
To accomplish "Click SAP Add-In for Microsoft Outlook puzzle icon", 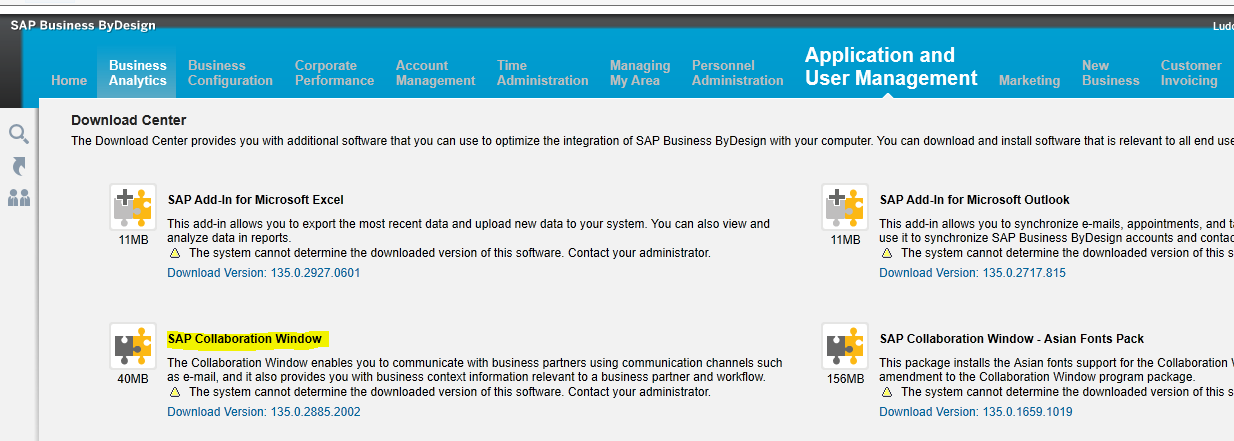I will pyautogui.click(x=845, y=208).
